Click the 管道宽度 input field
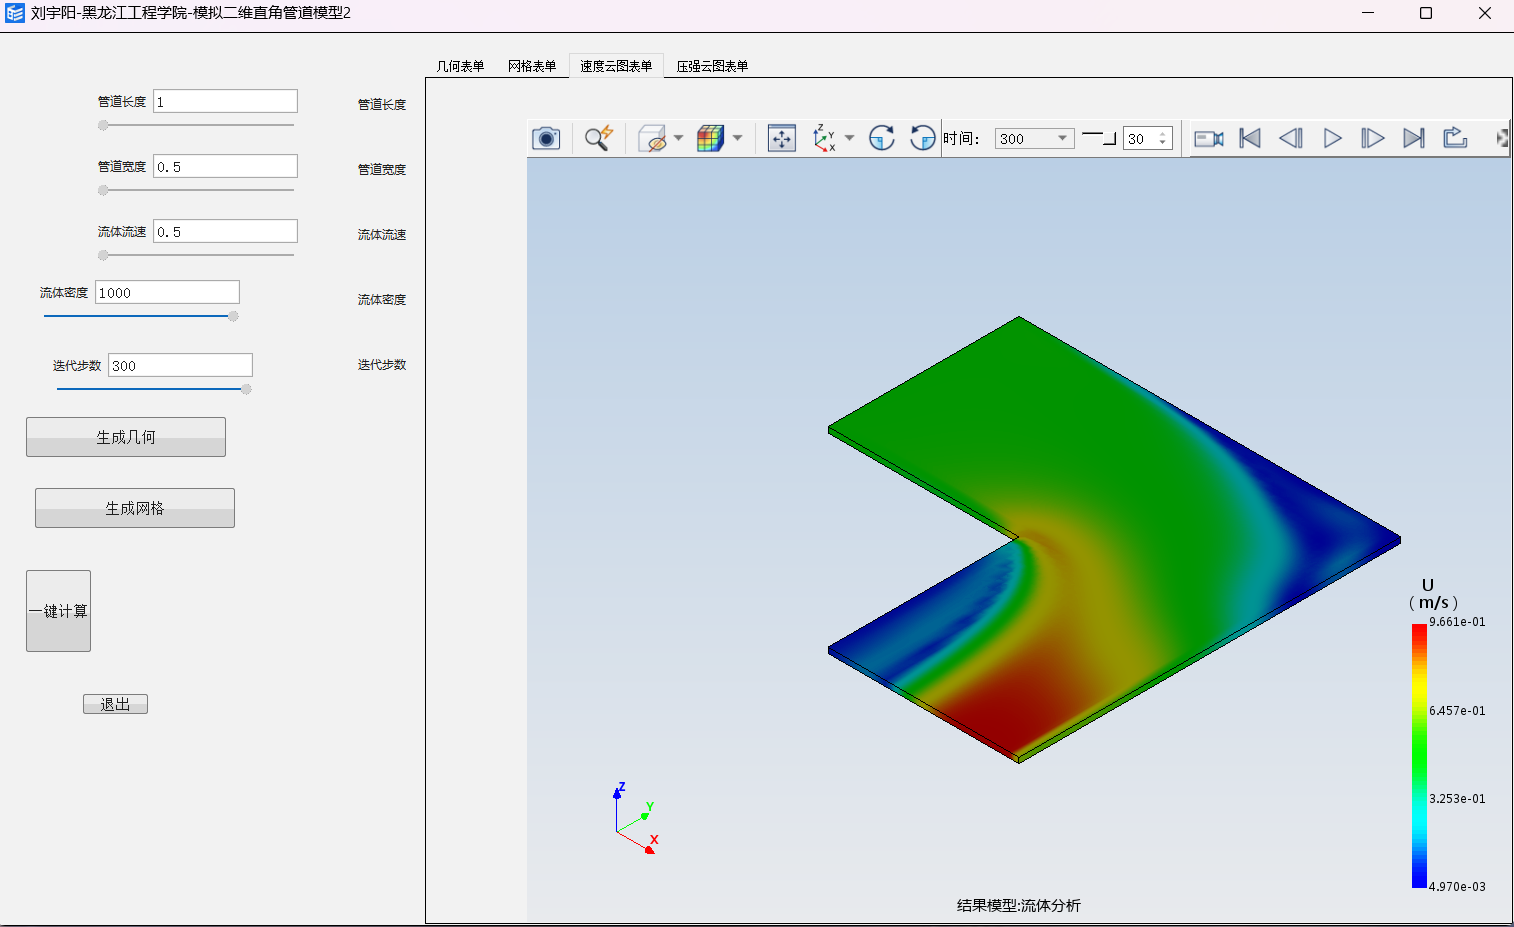Image resolution: width=1514 pixels, height=927 pixels. (x=225, y=166)
